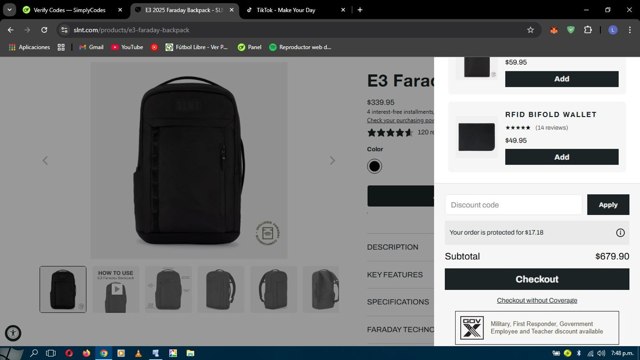Screen dimensions: 640x360
Task: Launch Firefox from the taskbar
Action: [x=86, y=353]
